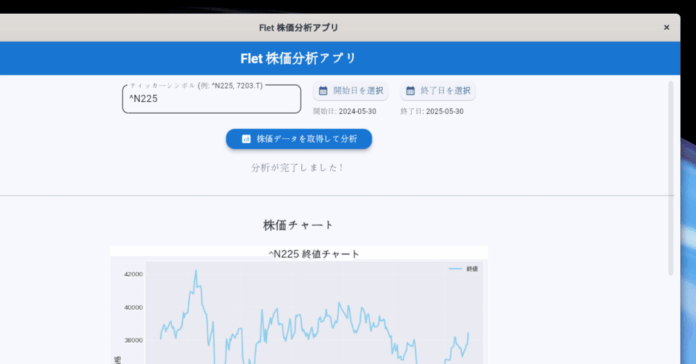Select the 終了日: 2025-05-30 label text
This screenshot has height=364, width=696.
click(x=432, y=111)
